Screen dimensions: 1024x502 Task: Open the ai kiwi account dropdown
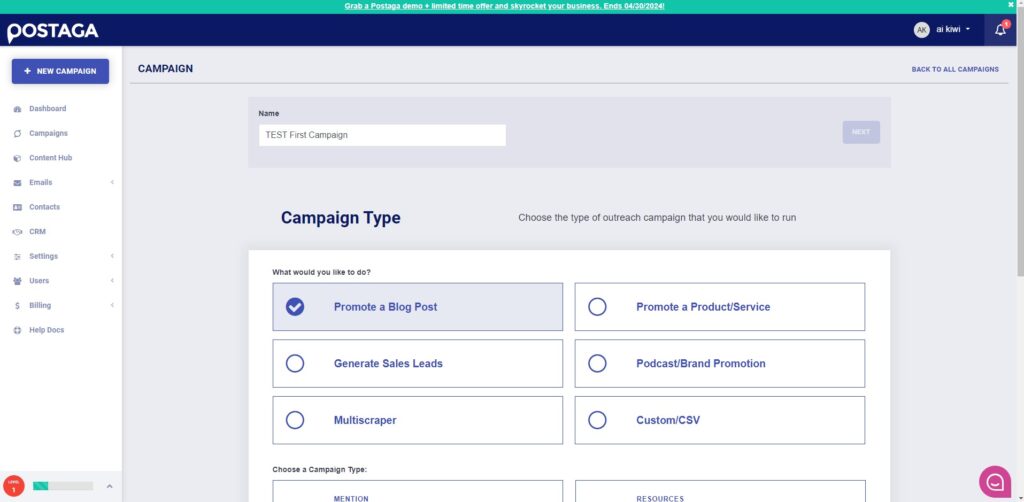click(x=942, y=29)
